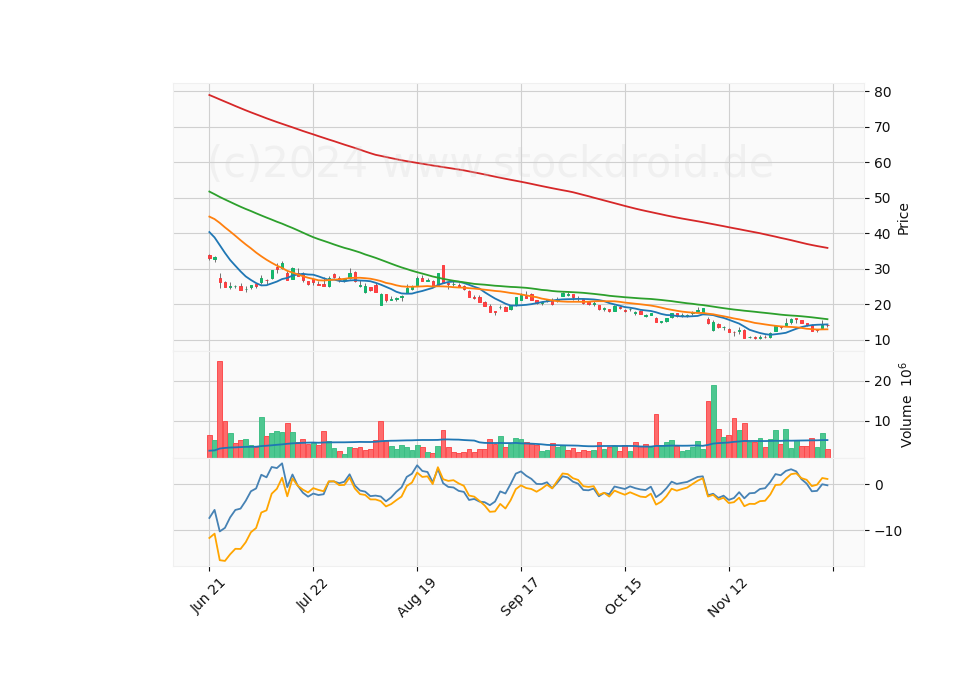Click the 0 oscillator axis label
Image resolution: width=960 pixels, height=690 pixels.
point(879,486)
